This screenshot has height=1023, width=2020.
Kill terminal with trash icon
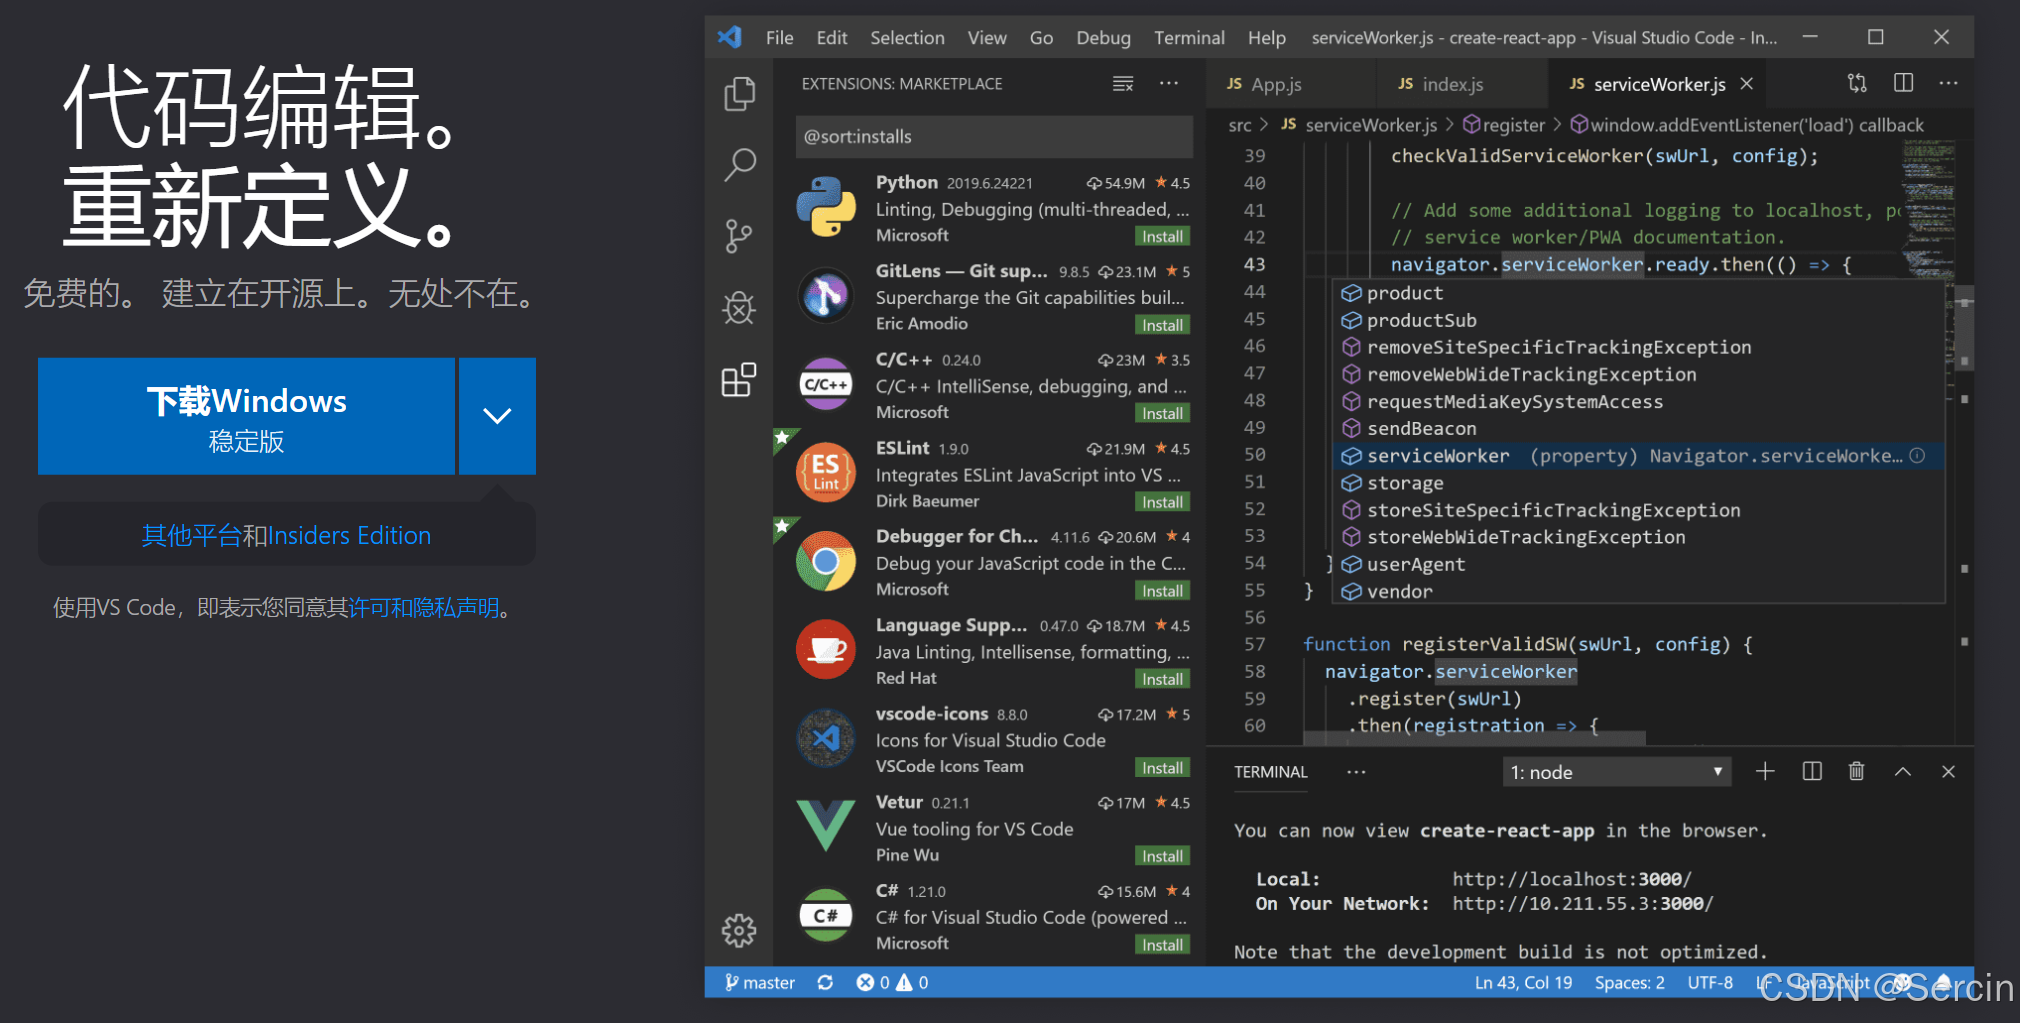pos(1856,771)
